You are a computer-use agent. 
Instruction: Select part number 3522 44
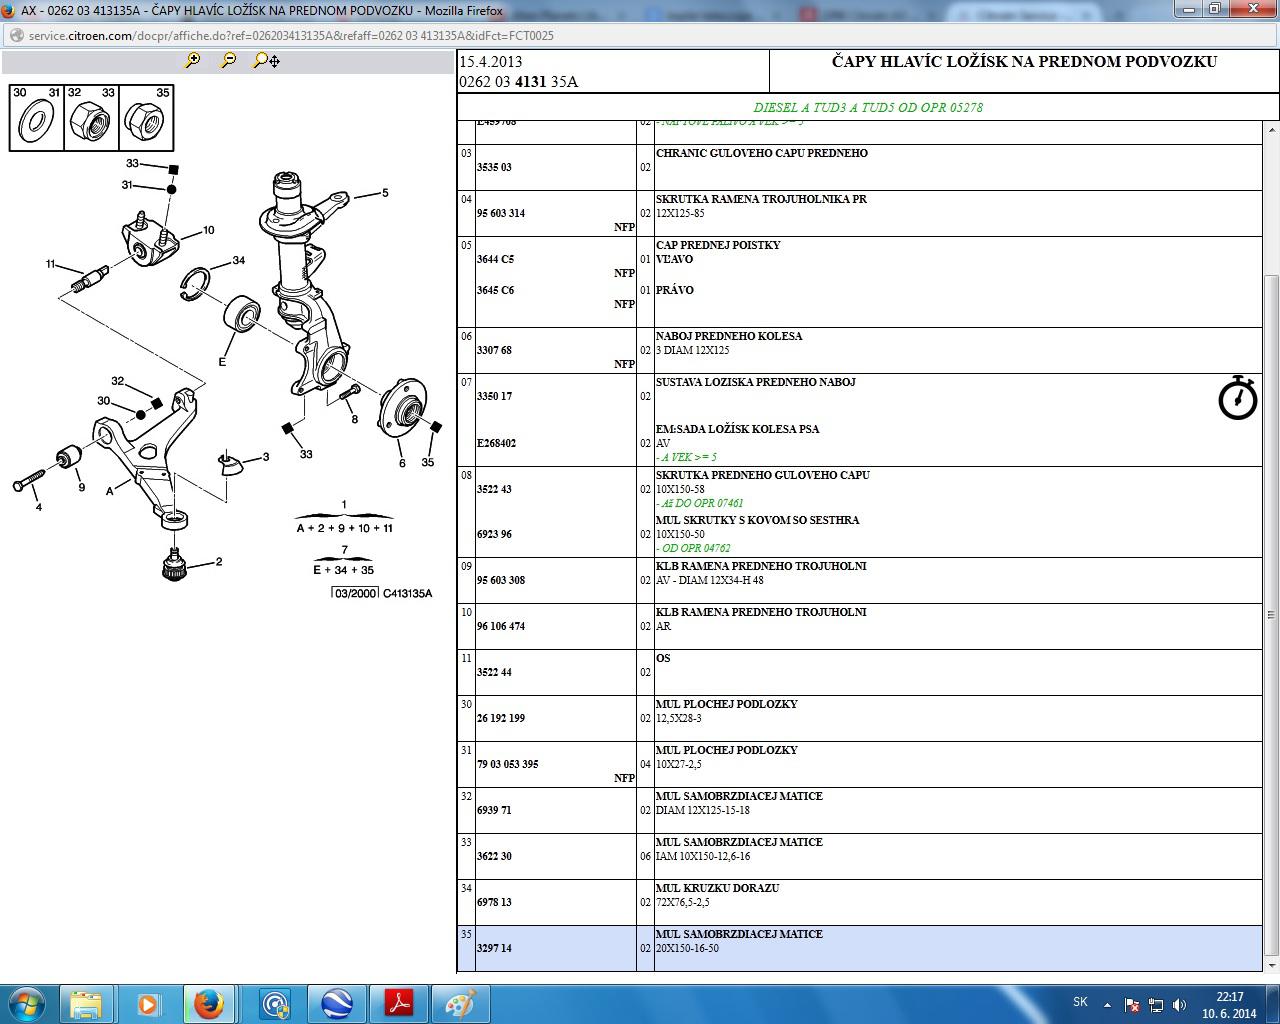pos(494,672)
